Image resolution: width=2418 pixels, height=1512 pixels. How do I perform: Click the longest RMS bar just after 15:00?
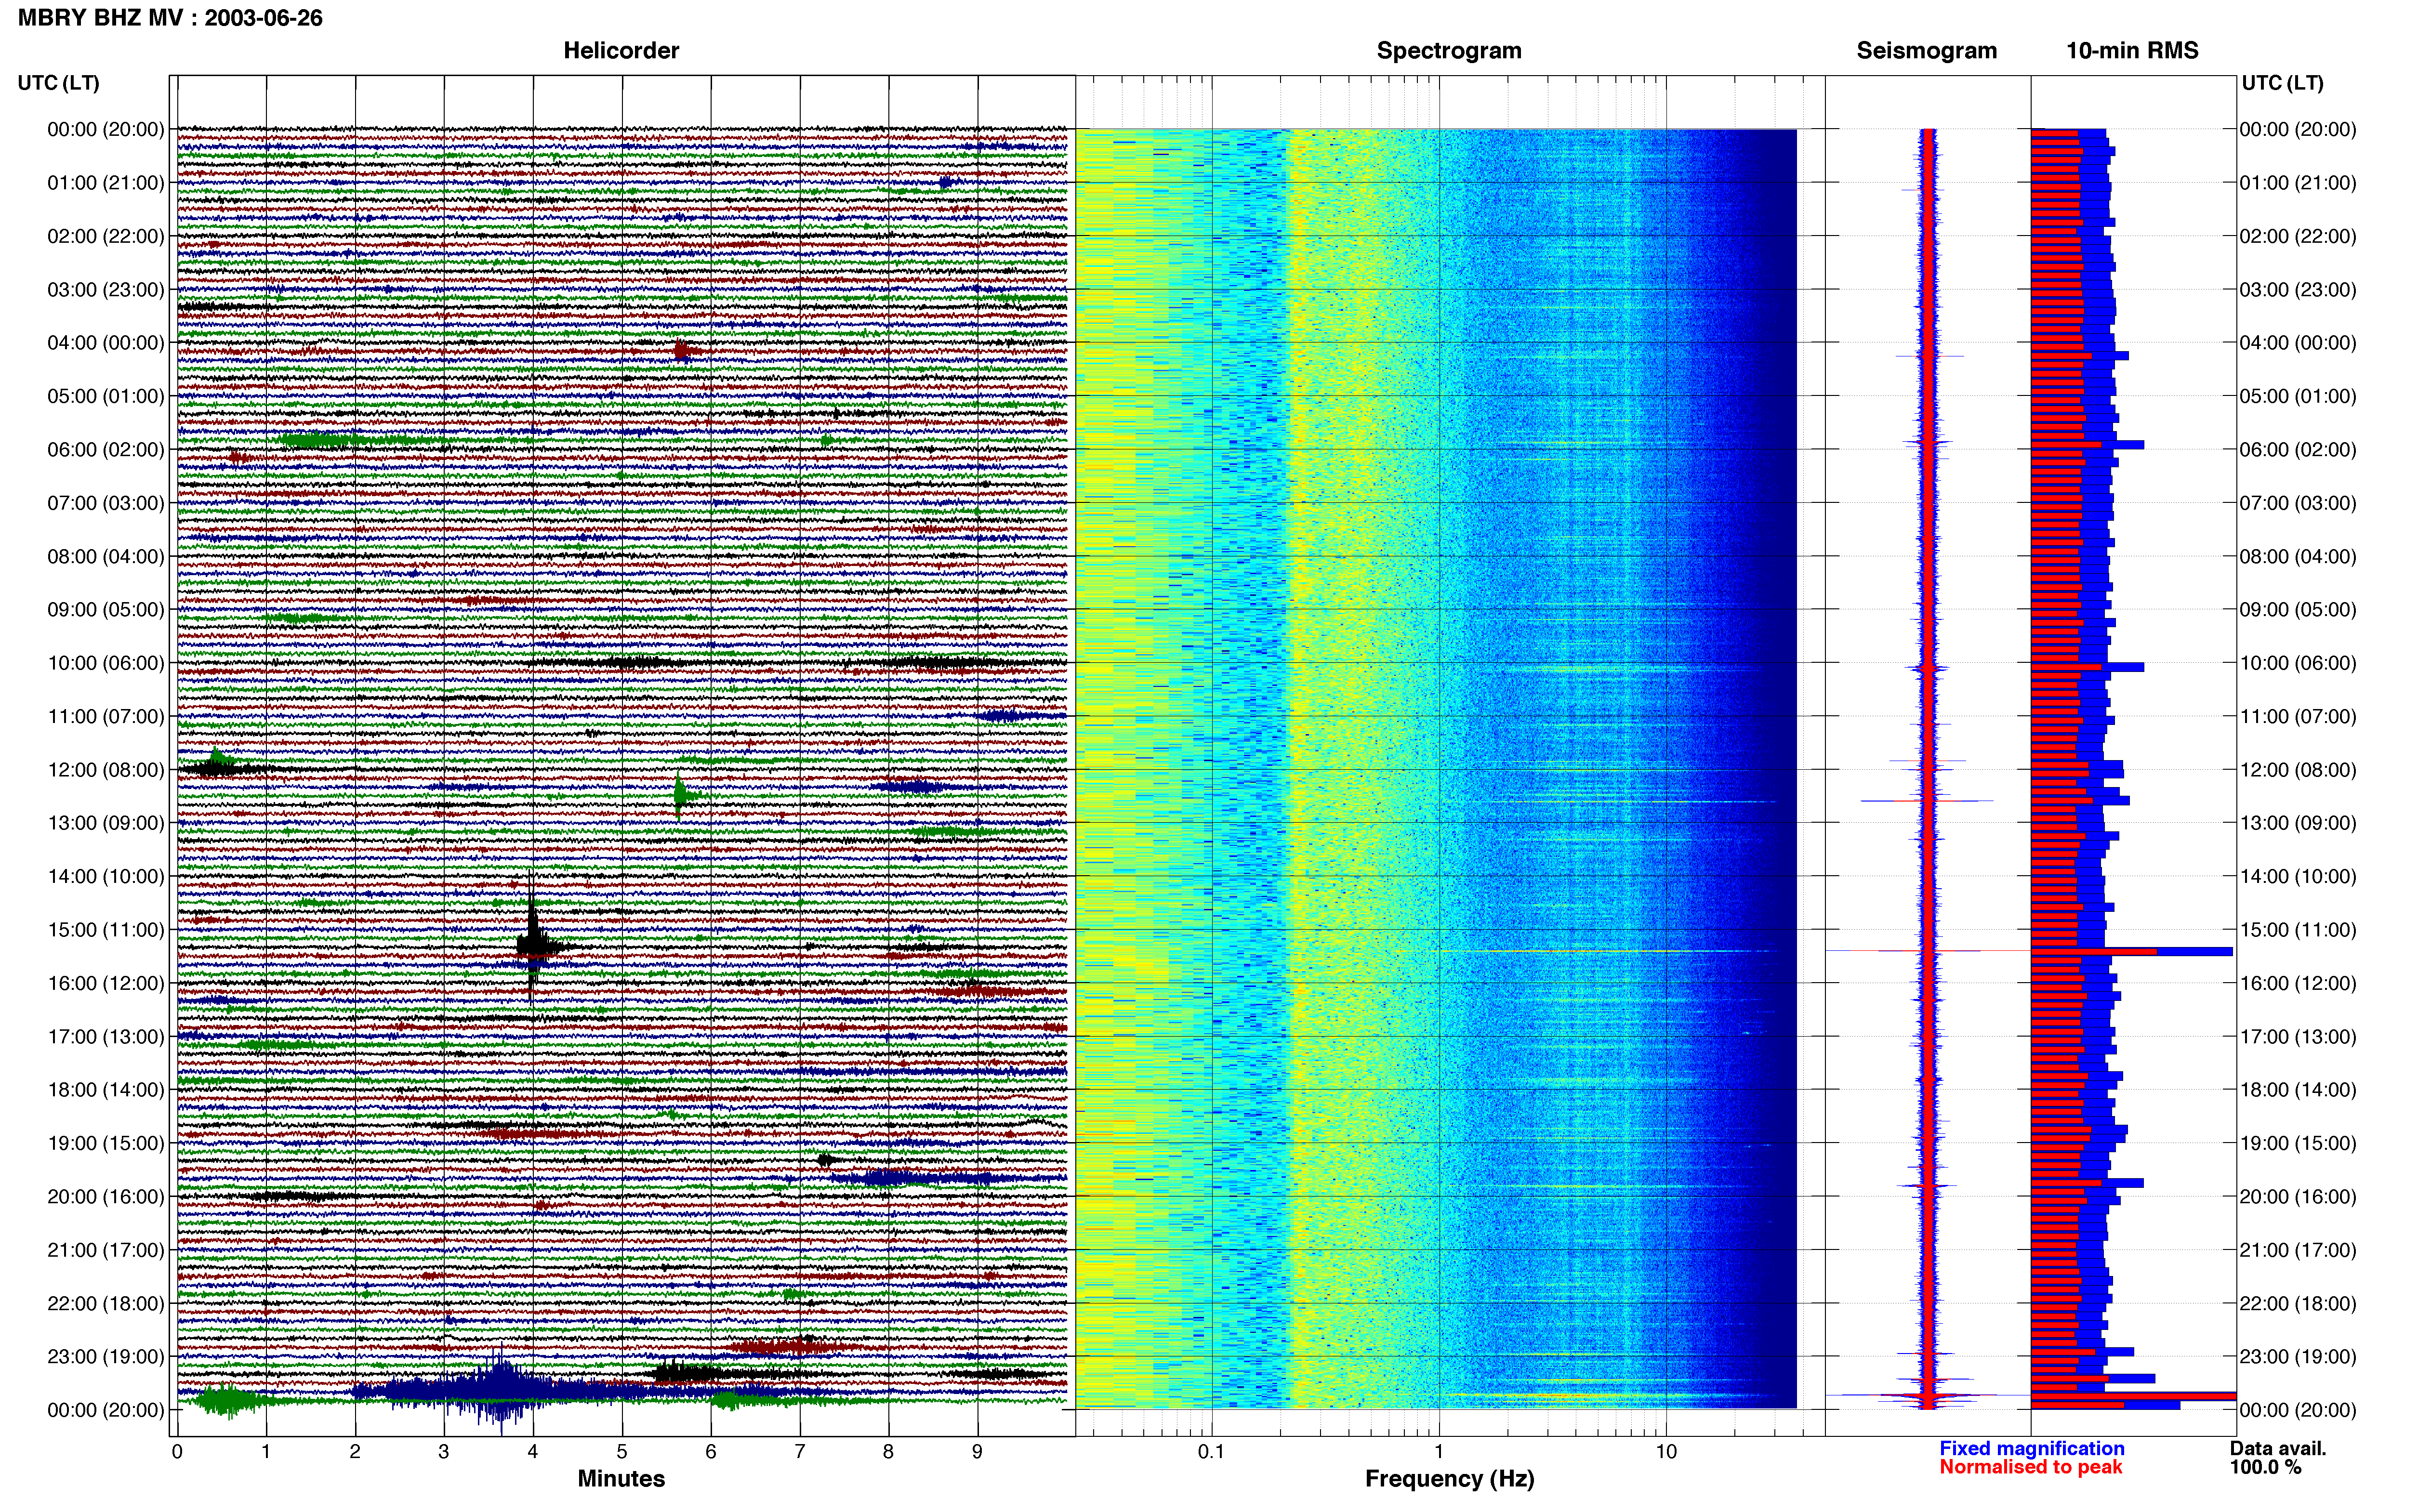coord(2132,951)
